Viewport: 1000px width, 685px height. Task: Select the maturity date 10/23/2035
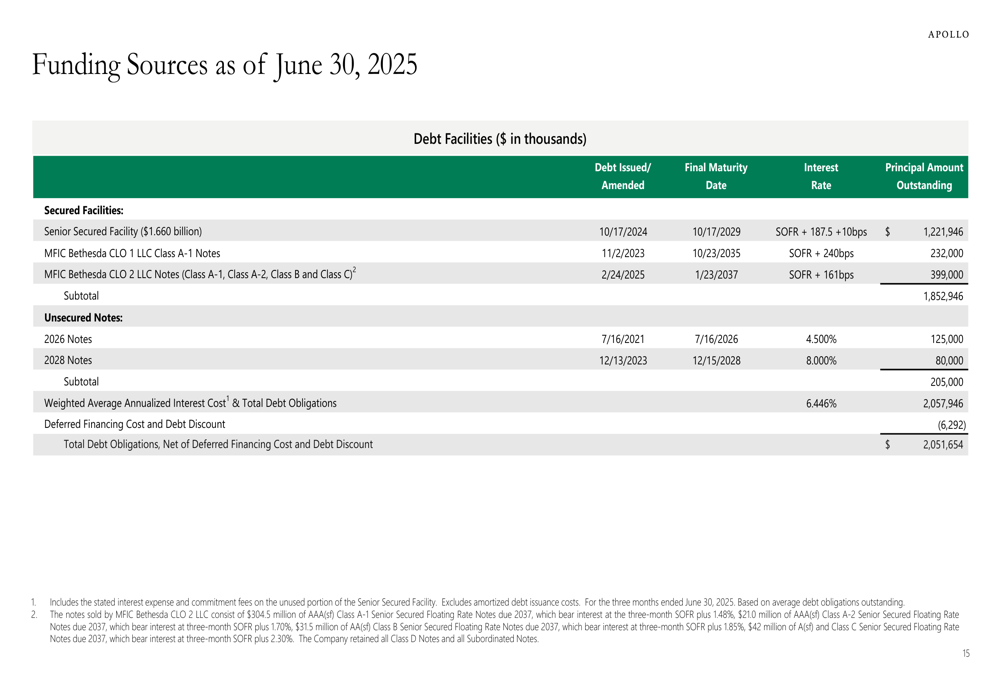pos(716,253)
